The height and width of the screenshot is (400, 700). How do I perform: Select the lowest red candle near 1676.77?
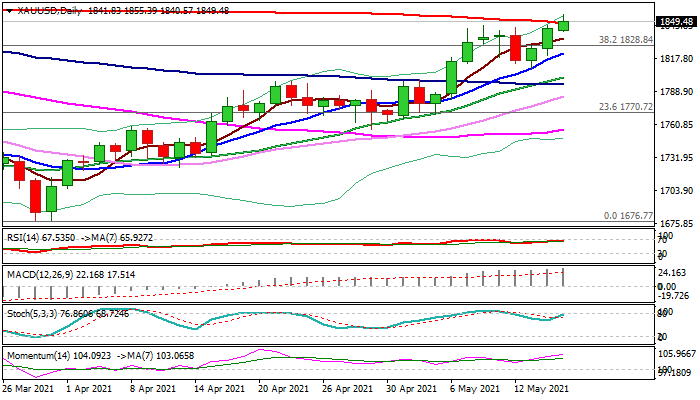coord(36,195)
